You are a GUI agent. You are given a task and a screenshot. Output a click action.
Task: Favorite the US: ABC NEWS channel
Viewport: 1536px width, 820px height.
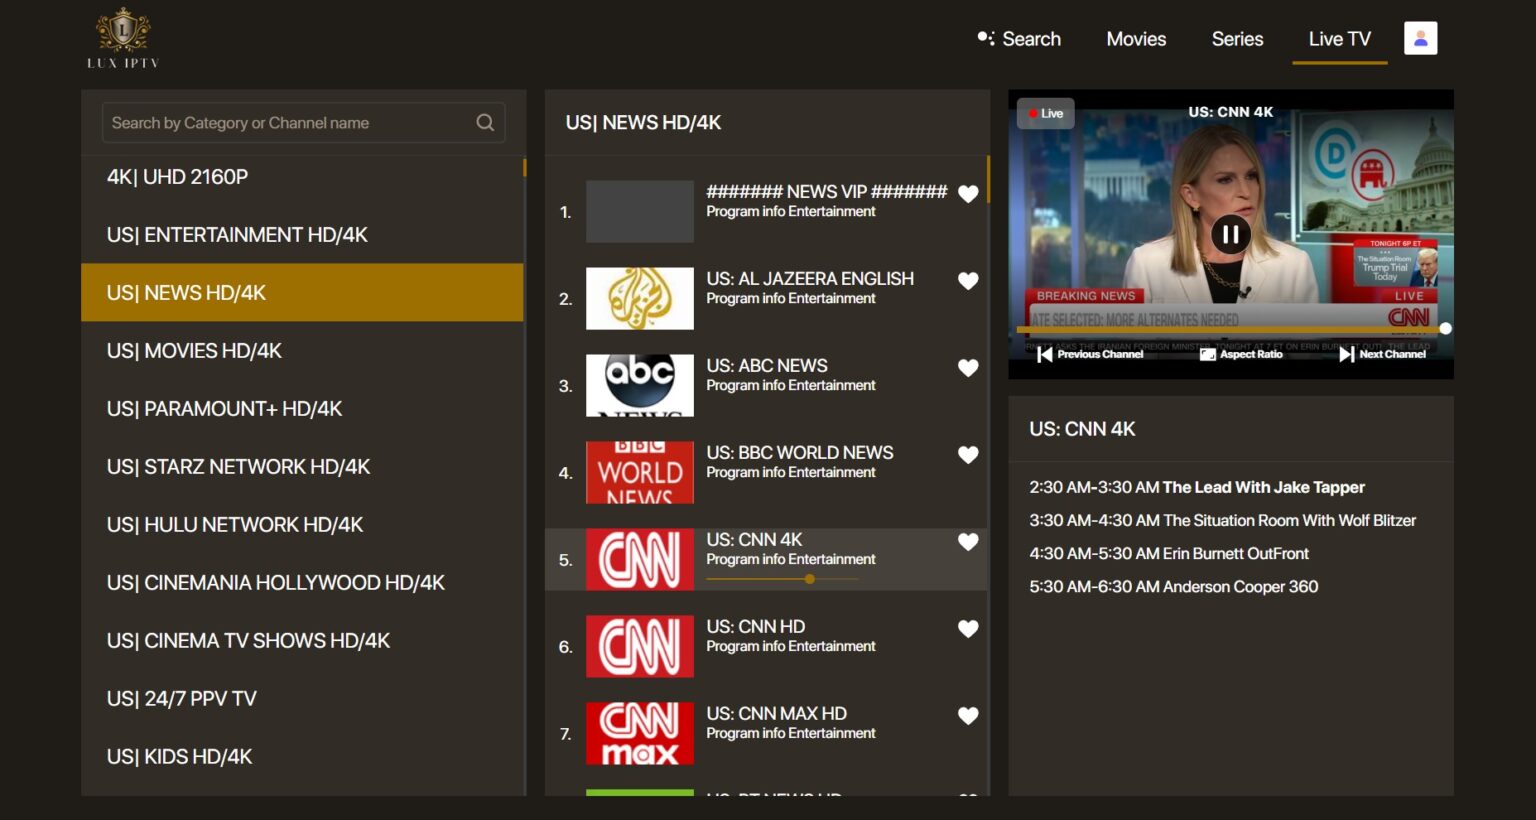coord(968,368)
